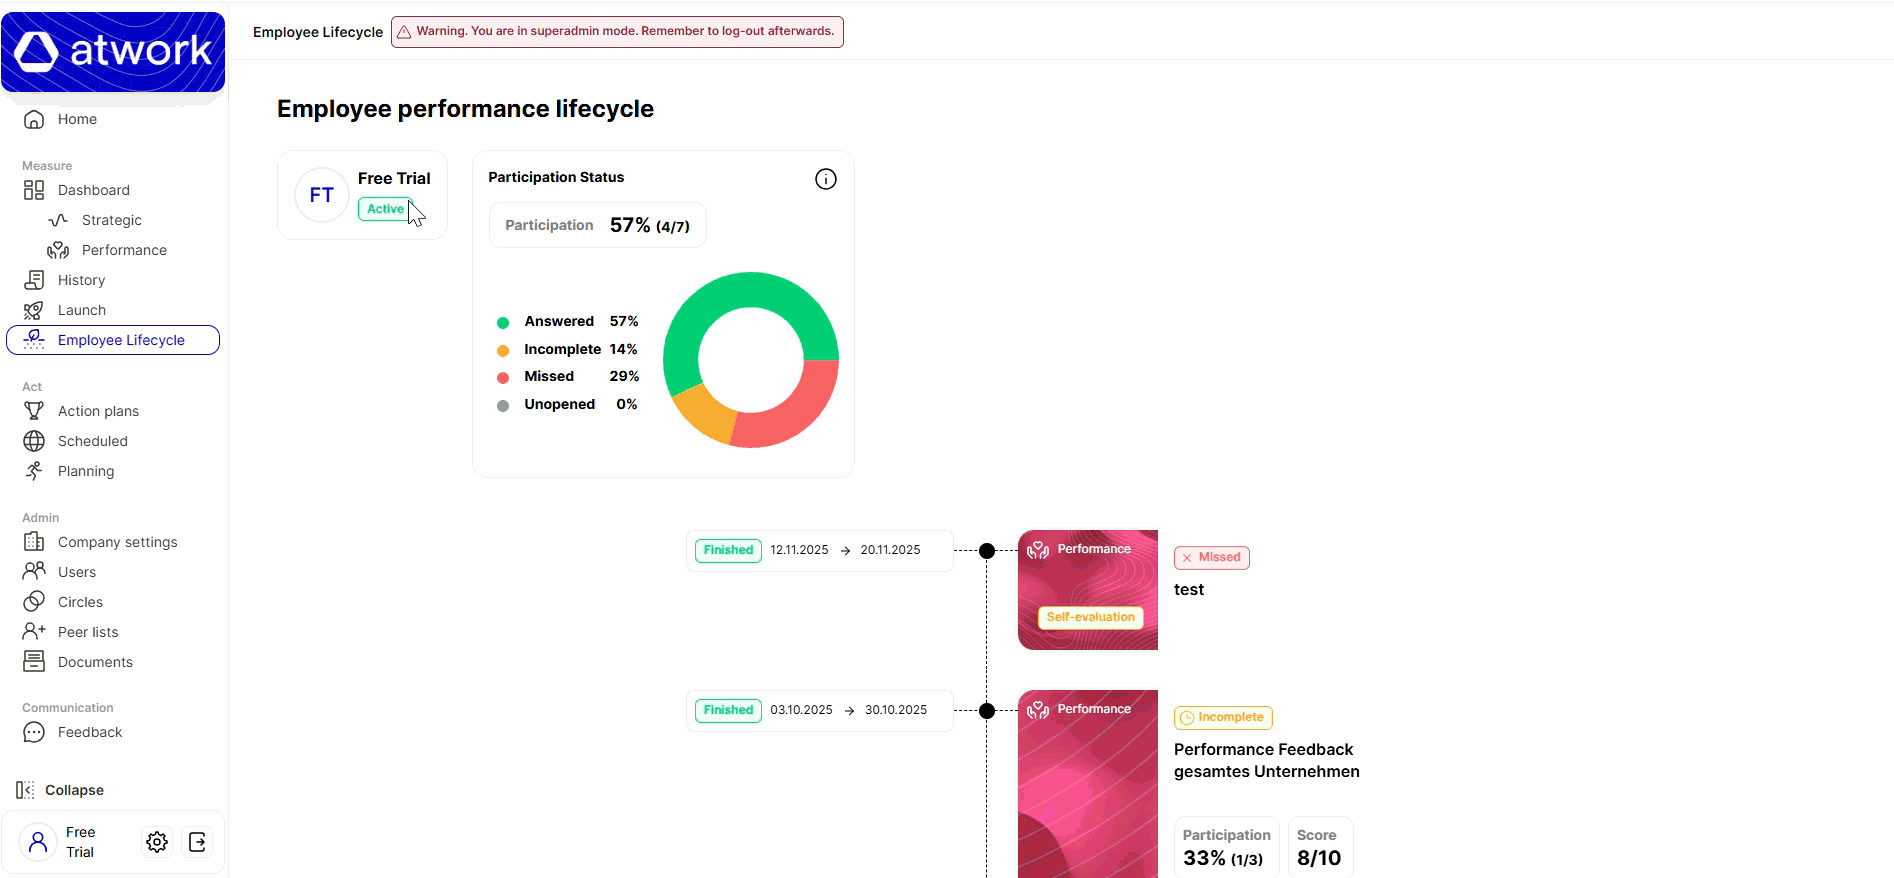1894x878 pixels.
Task: Expand the Dashboard section in sidebar
Action: 93,190
